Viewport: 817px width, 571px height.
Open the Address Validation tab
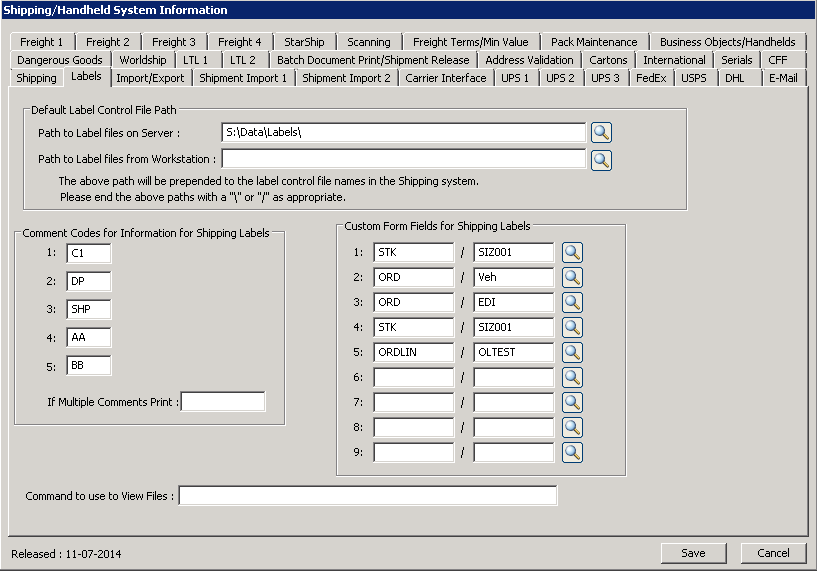529,60
